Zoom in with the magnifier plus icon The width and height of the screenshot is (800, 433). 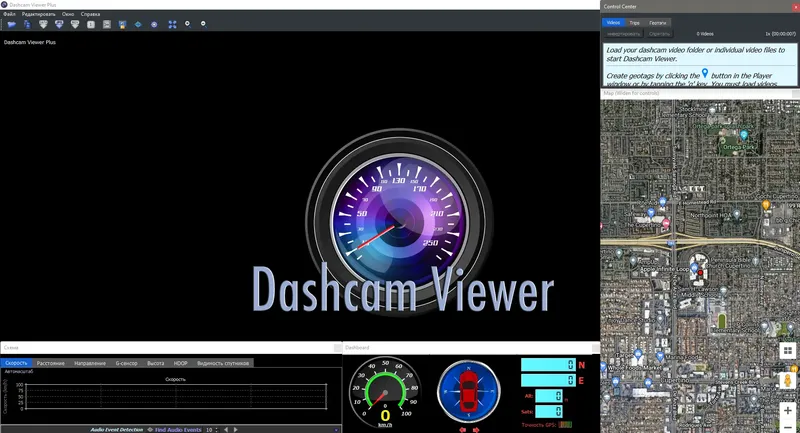188,24
